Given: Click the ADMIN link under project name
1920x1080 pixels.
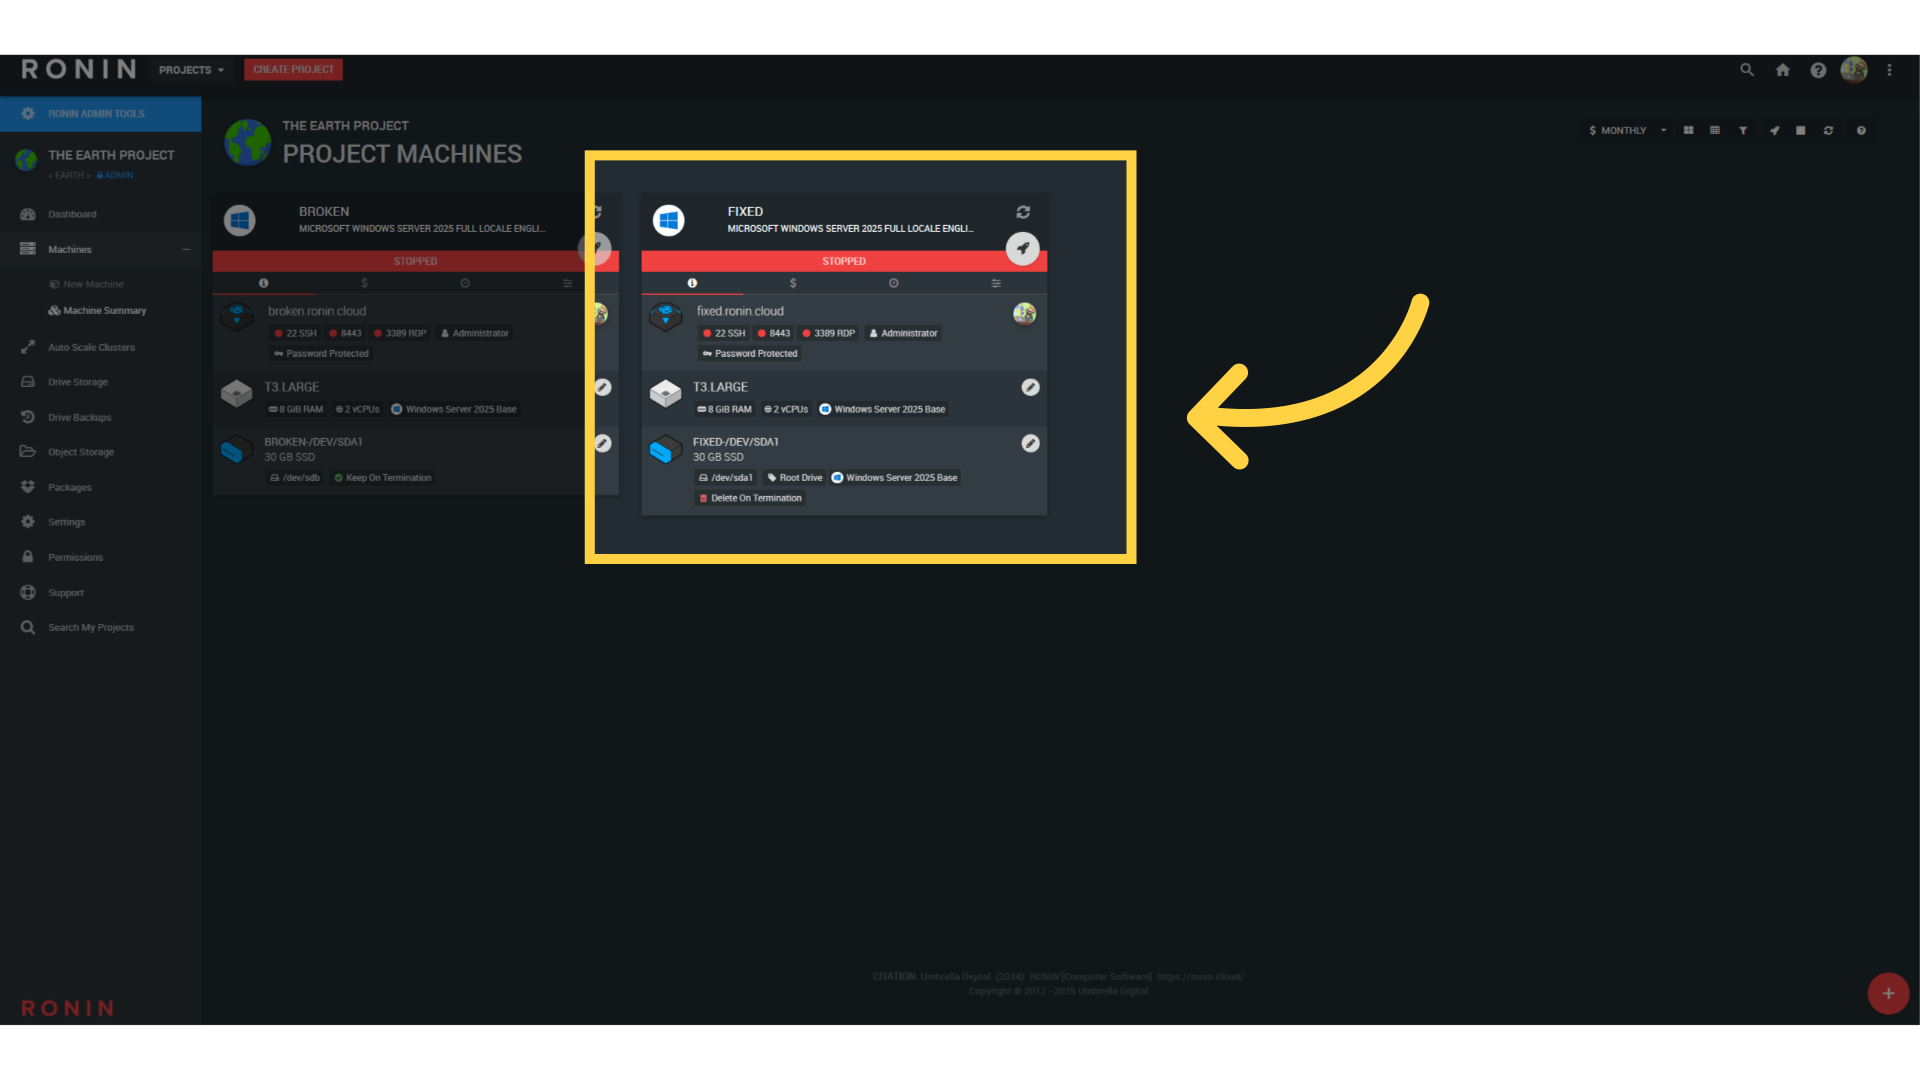Looking at the screenshot, I should coord(115,175).
